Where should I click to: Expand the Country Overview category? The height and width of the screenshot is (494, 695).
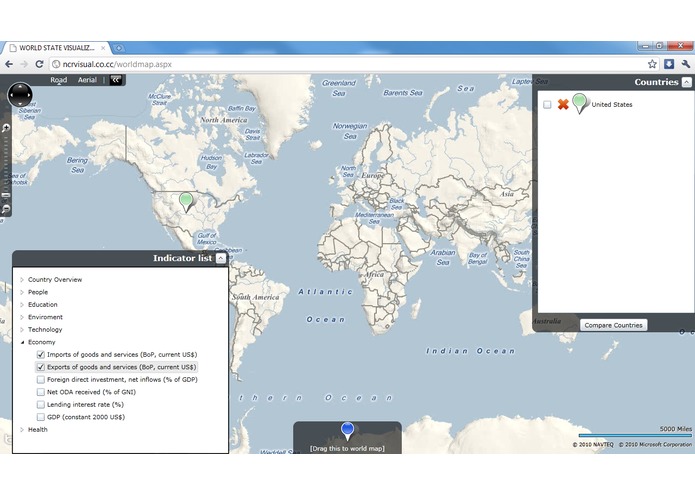coord(22,280)
